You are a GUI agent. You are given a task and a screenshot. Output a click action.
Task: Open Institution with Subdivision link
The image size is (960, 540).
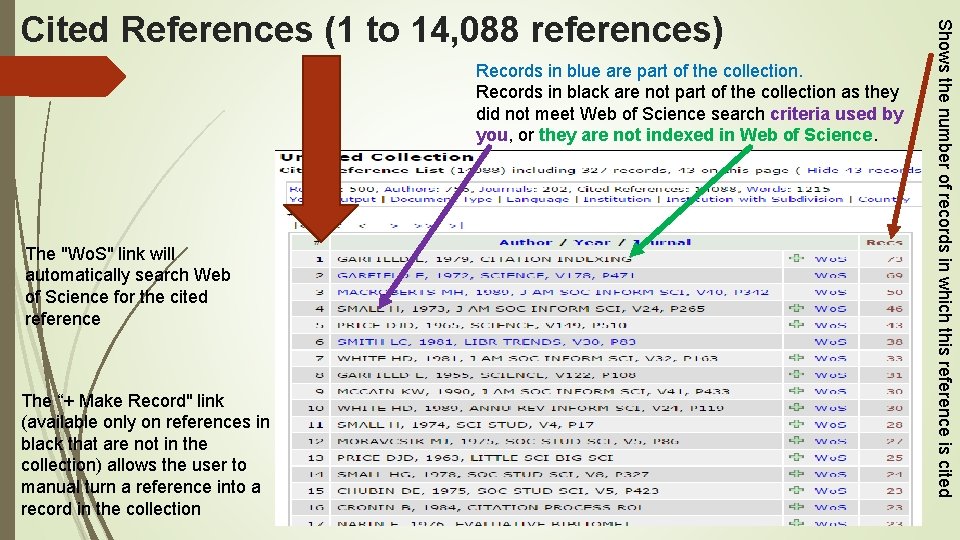754,199
